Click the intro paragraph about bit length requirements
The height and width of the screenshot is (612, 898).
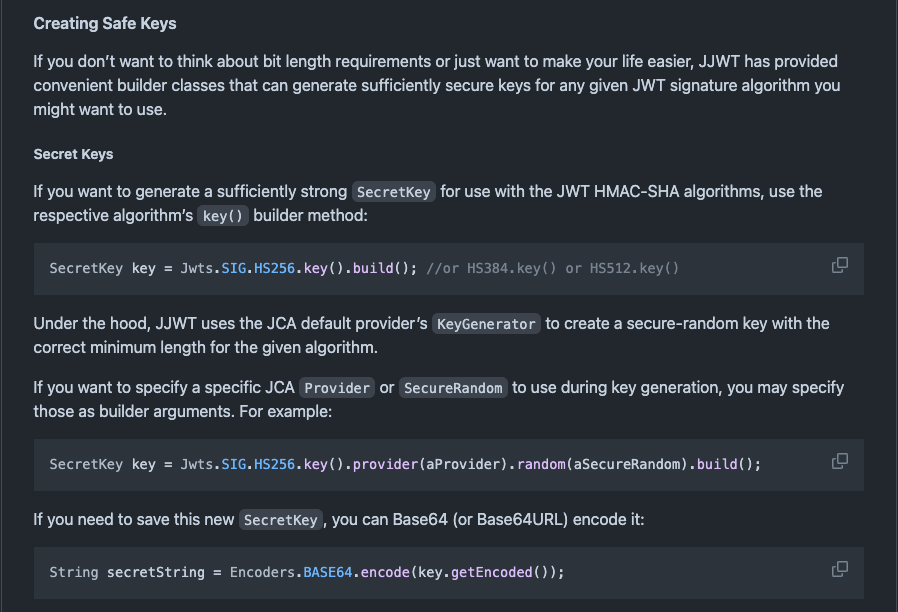click(x=436, y=85)
